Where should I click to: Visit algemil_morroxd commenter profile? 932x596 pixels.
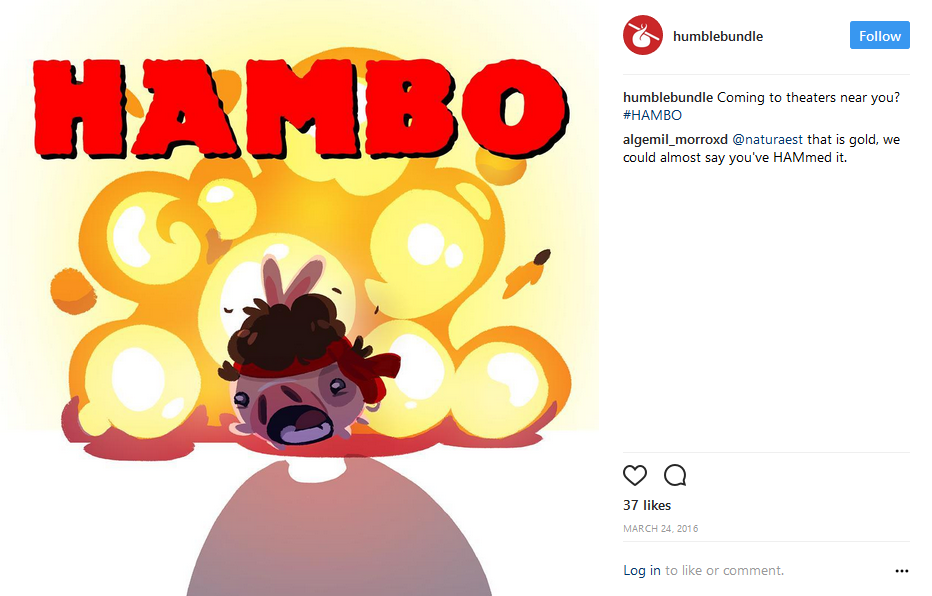[675, 140]
